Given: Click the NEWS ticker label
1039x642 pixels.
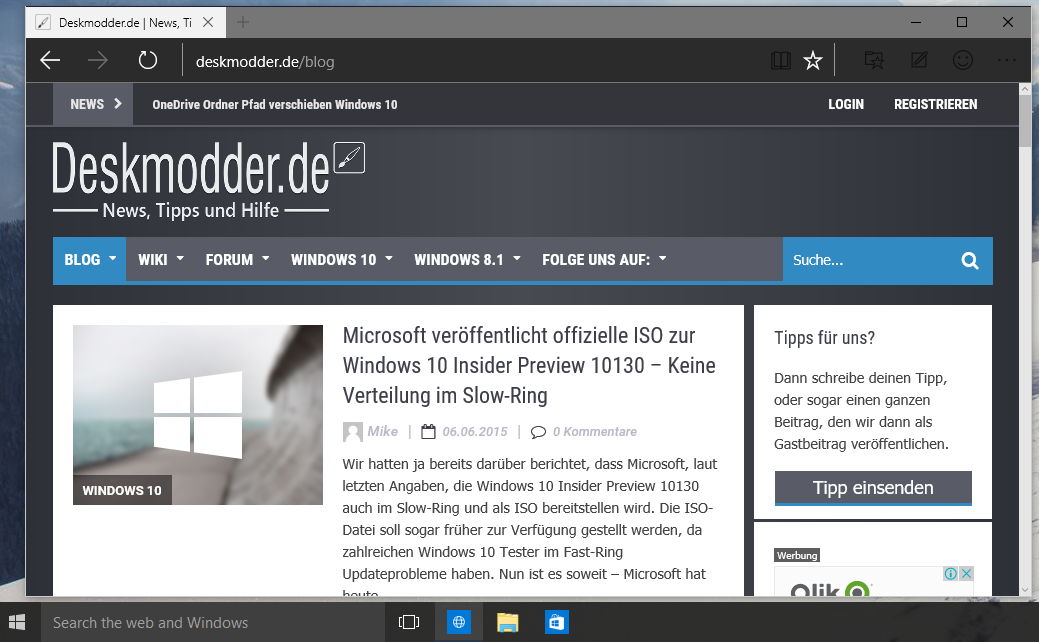Looking at the screenshot, I should coord(93,104).
